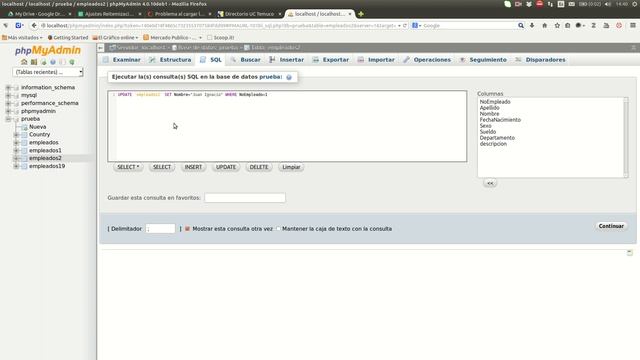Check 'Mostrar esta consulta otra vez' checkbox

187,229
